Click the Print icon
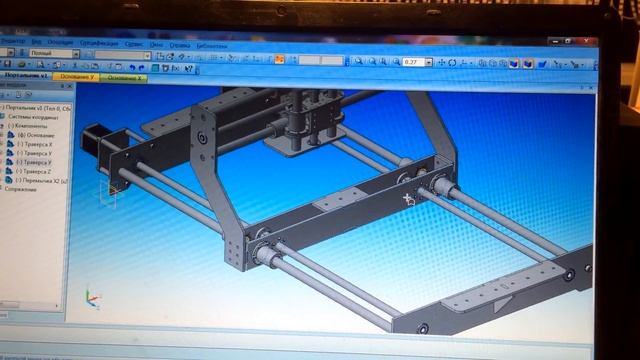This screenshot has width=640, height=360. click(22, 64)
